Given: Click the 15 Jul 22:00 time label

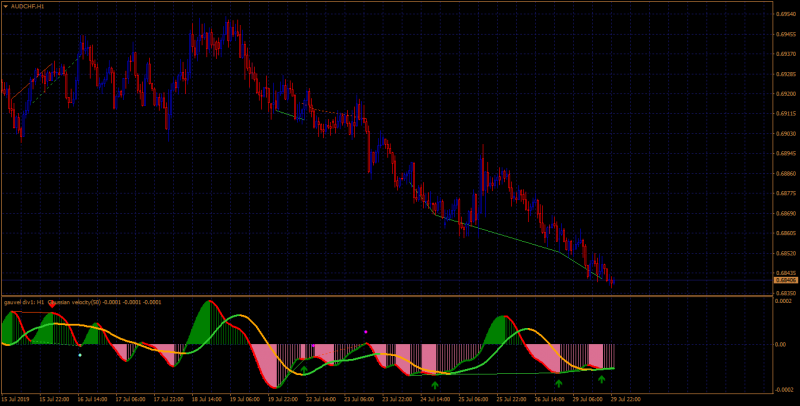Looking at the screenshot, I should 53,399.
